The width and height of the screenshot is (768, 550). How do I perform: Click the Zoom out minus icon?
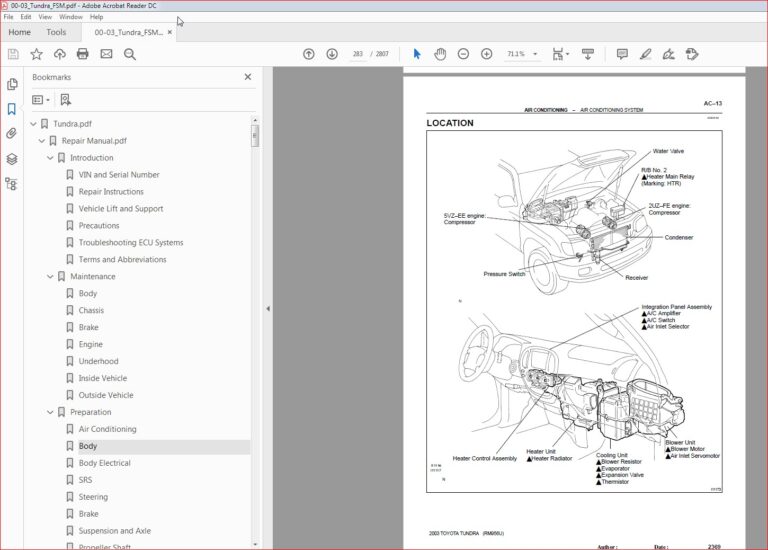tap(463, 54)
